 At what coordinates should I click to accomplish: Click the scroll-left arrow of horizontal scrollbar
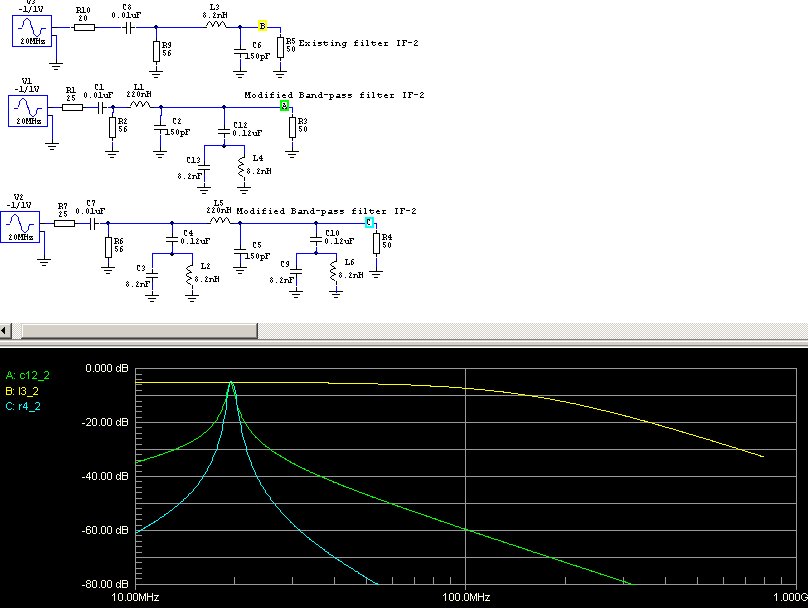tap(5, 331)
